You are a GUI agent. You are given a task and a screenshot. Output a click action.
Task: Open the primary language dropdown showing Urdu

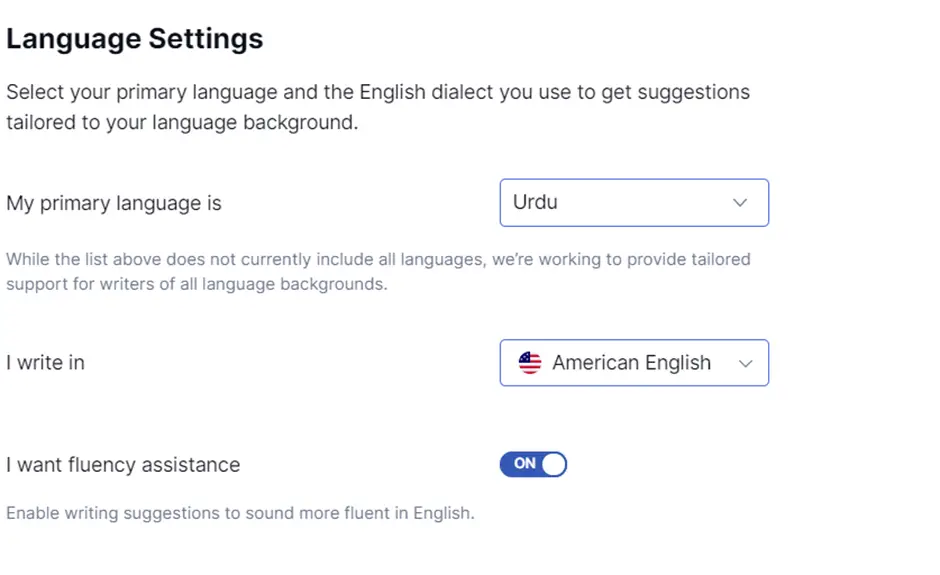pos(634,203)
